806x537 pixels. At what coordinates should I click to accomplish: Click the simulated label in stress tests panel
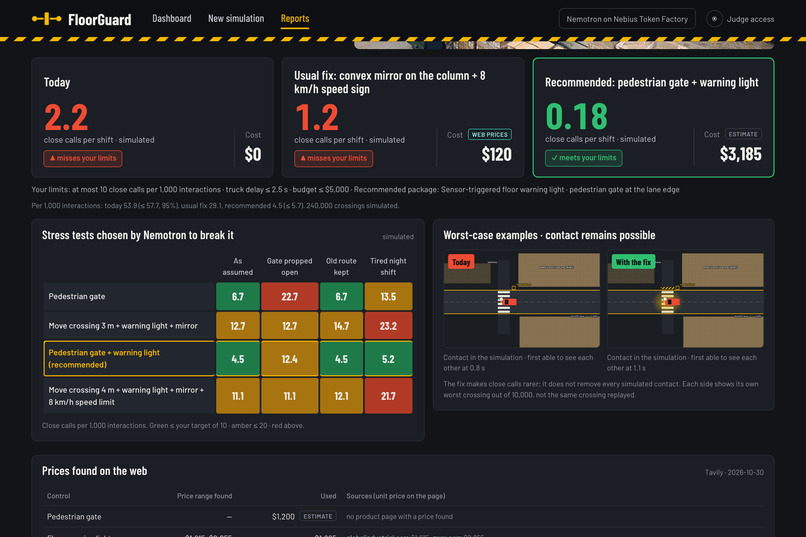398,237
